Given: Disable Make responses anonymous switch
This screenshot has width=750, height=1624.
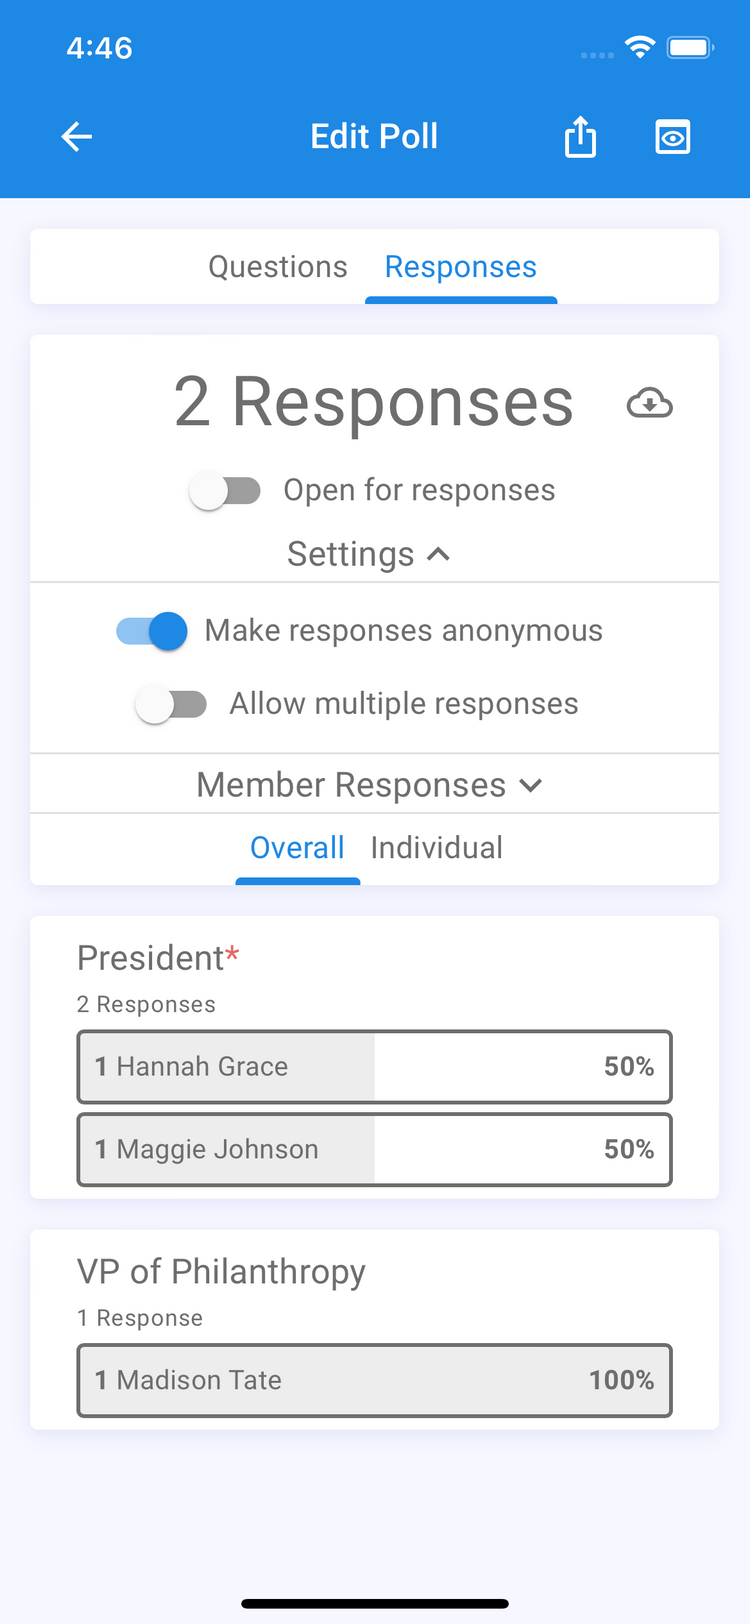Looking at the screenshot, I should (x=153, y=632).
